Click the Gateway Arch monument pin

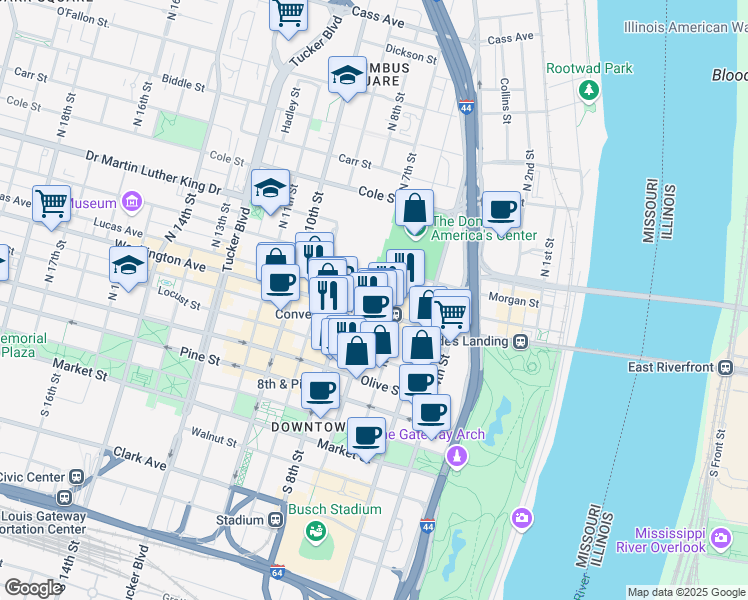coord(457,457)
